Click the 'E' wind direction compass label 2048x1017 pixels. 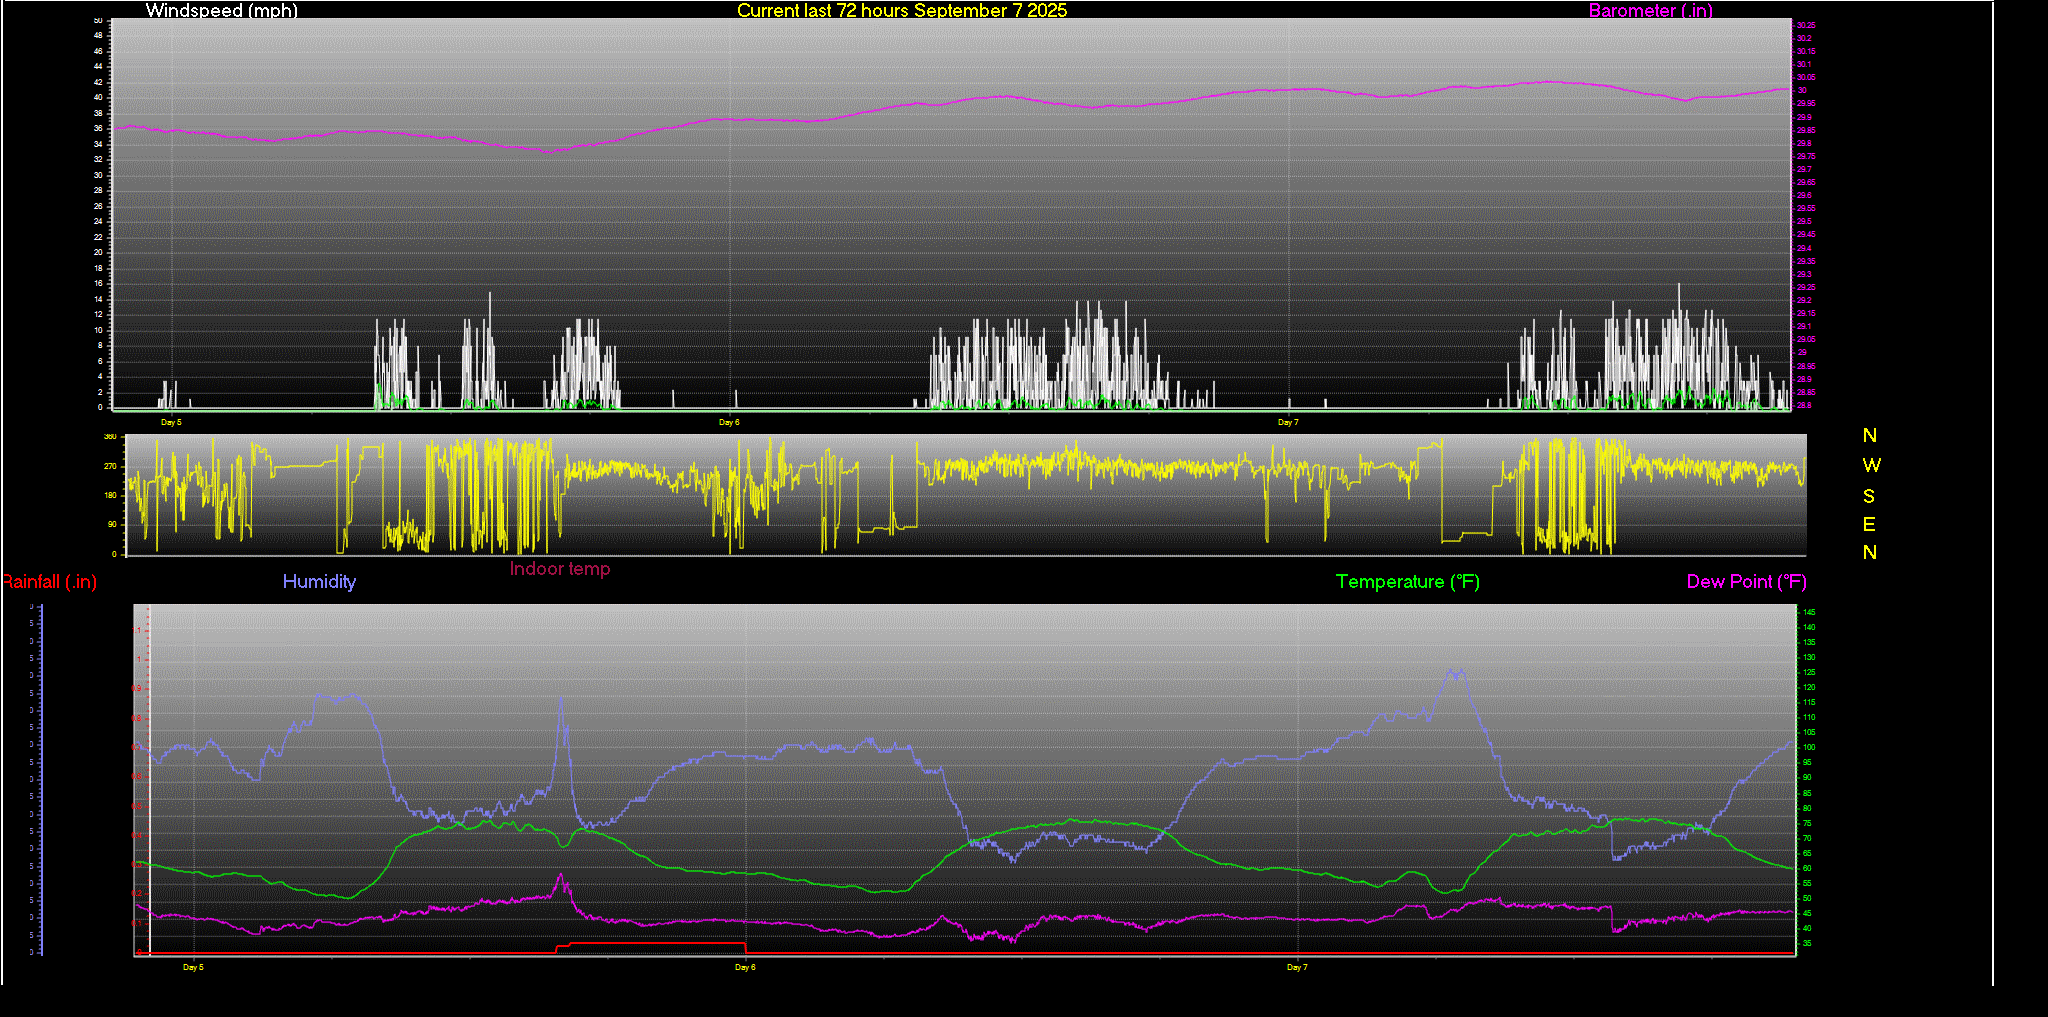(x=1869, y=524)
